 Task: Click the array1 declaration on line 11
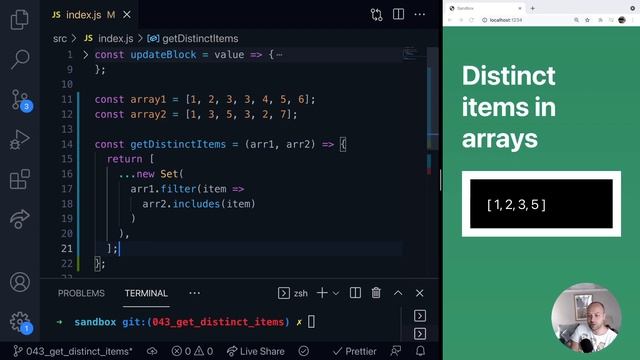click(205, 99)
